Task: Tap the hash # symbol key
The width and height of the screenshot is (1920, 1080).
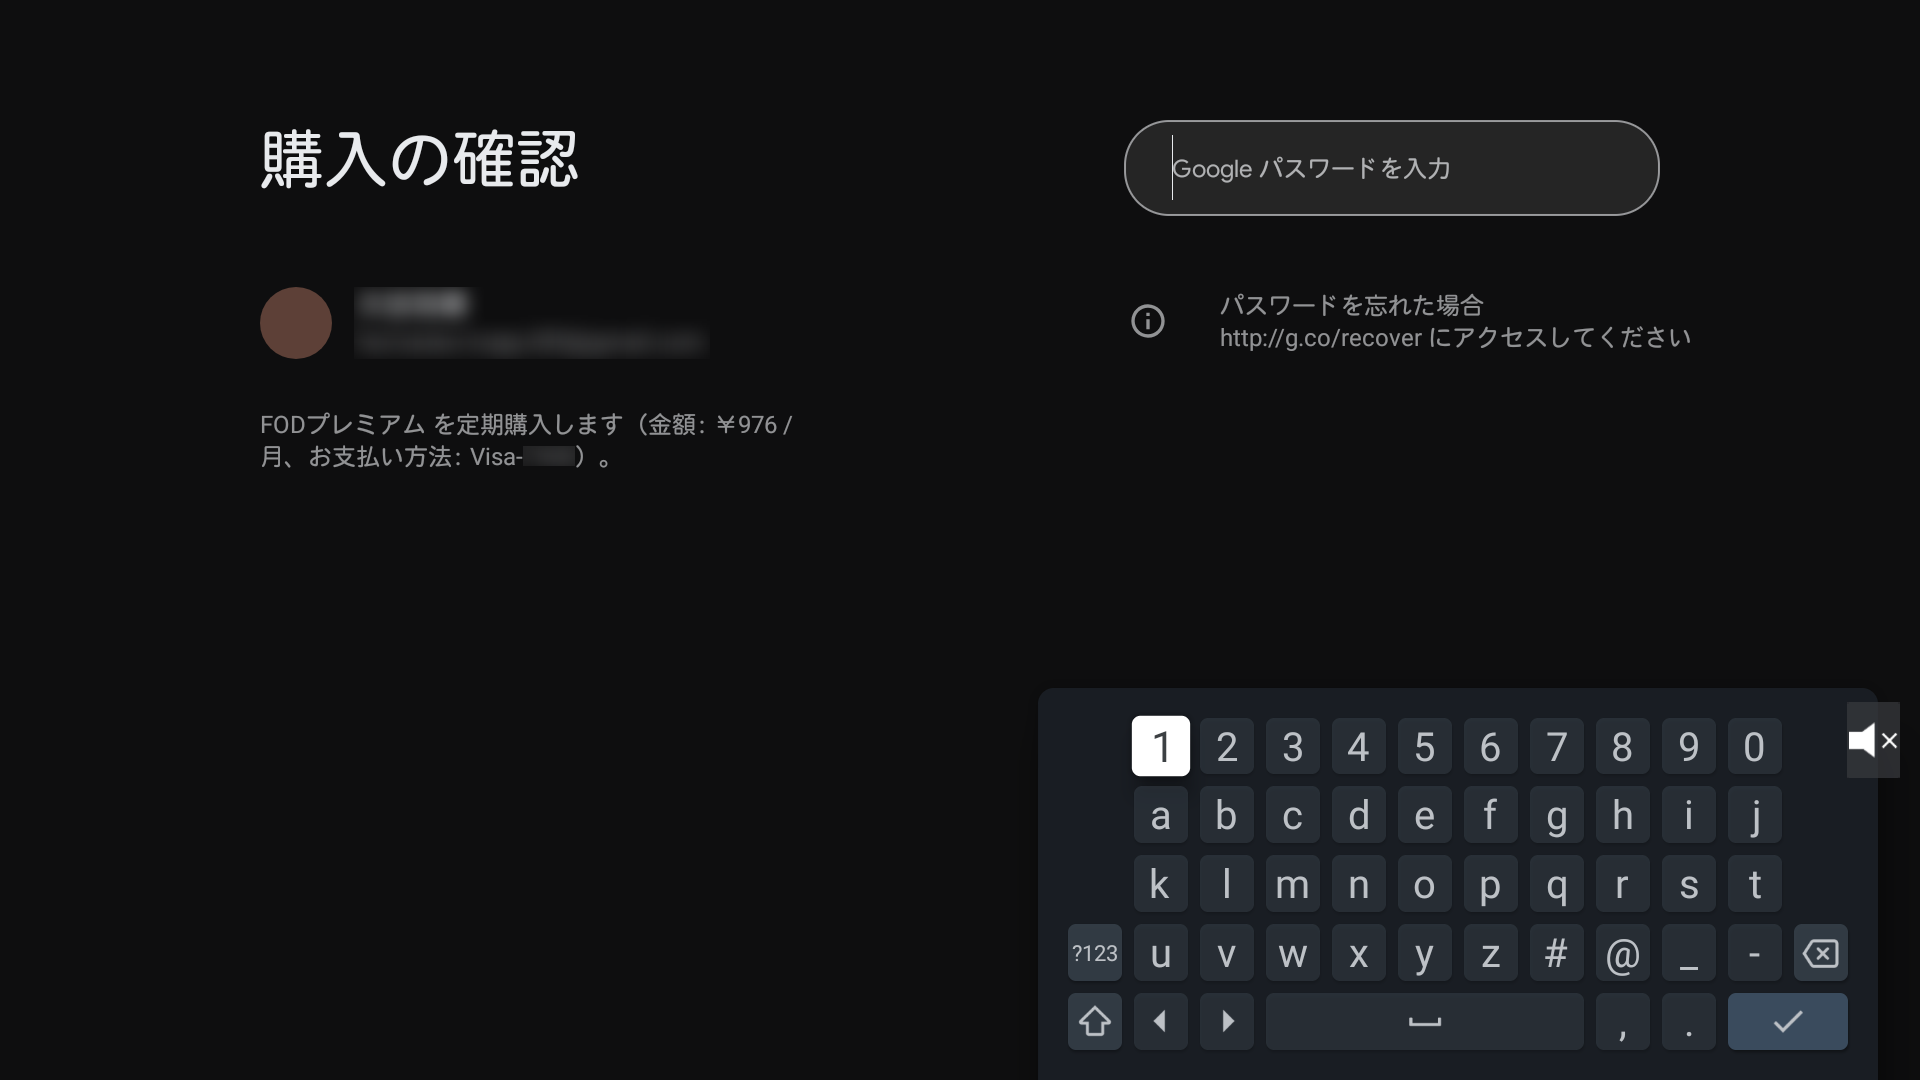Action: coord(1556,953)
